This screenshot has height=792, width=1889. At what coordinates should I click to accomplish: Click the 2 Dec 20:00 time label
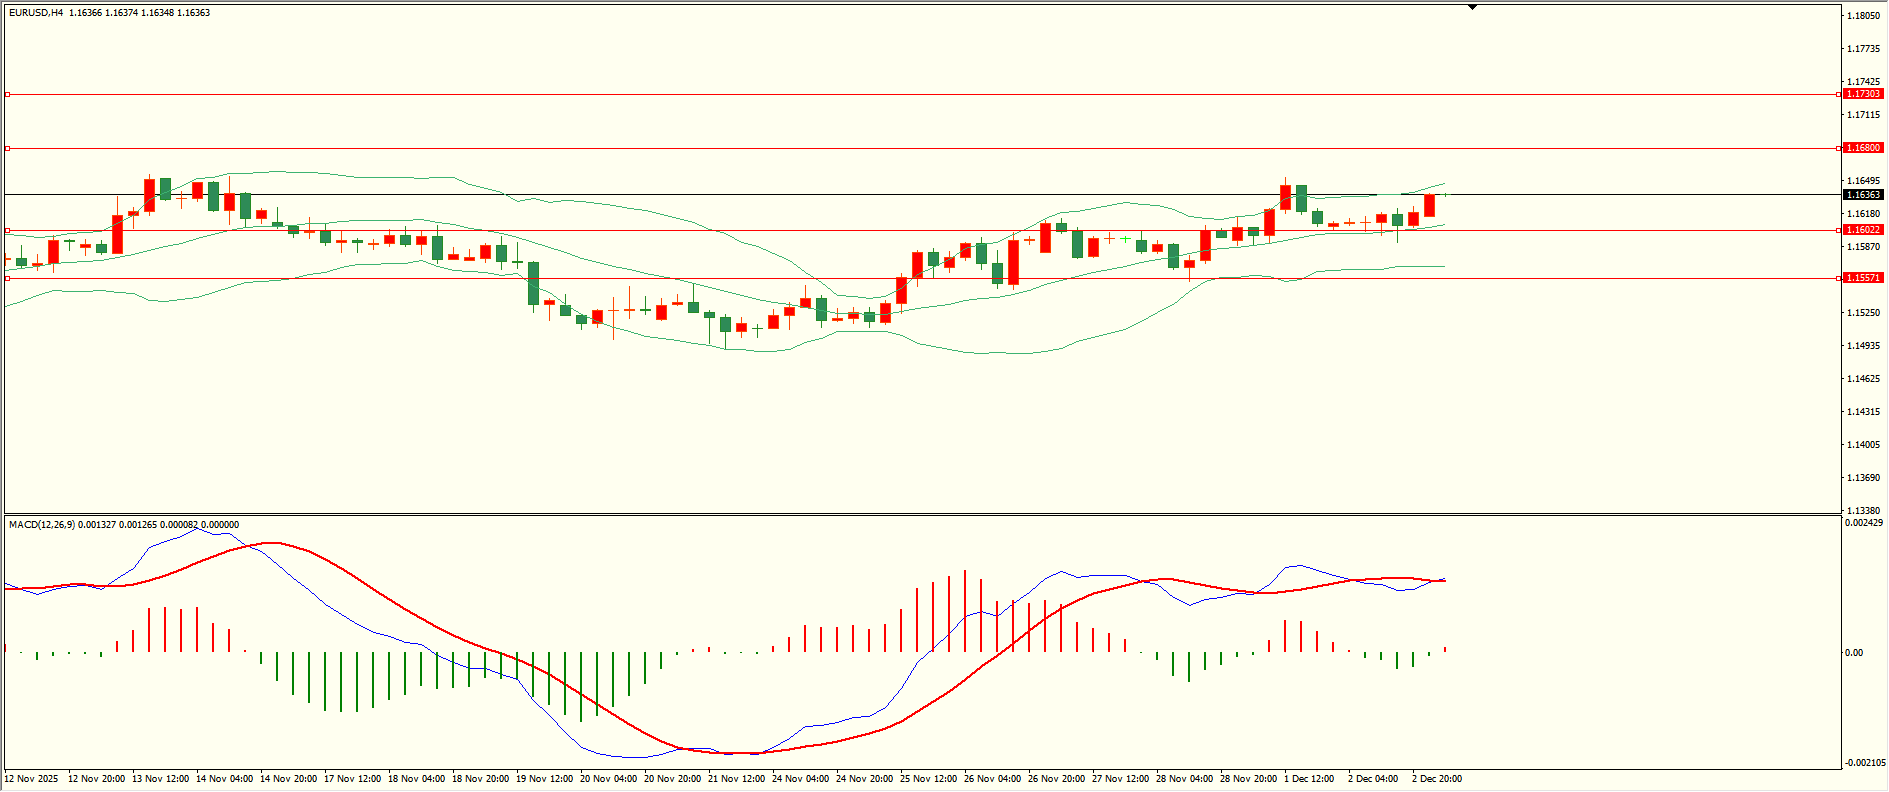pyautogui.click(x=1436, y=779)
